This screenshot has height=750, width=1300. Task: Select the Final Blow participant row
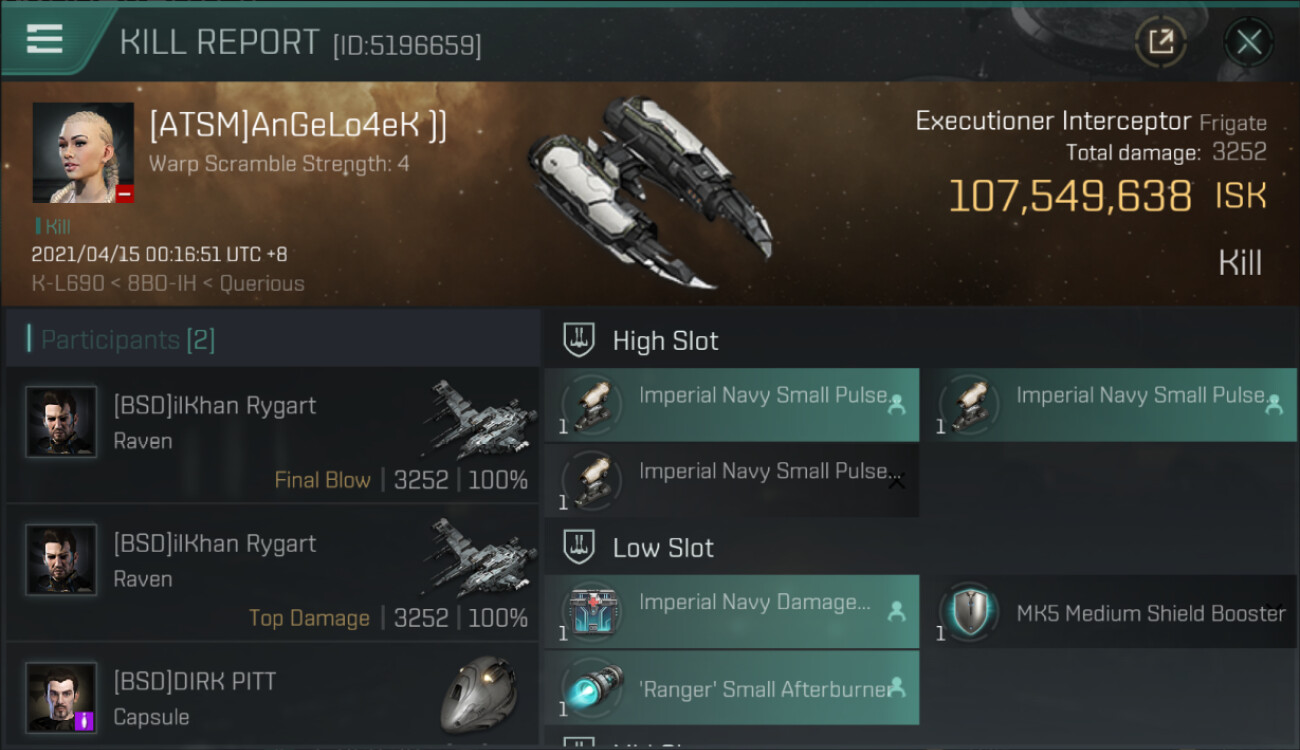(272, 435)
